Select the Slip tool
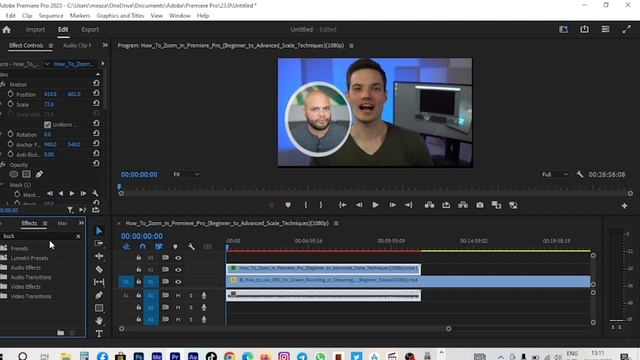The image size is (640, 360). [99, 282]
